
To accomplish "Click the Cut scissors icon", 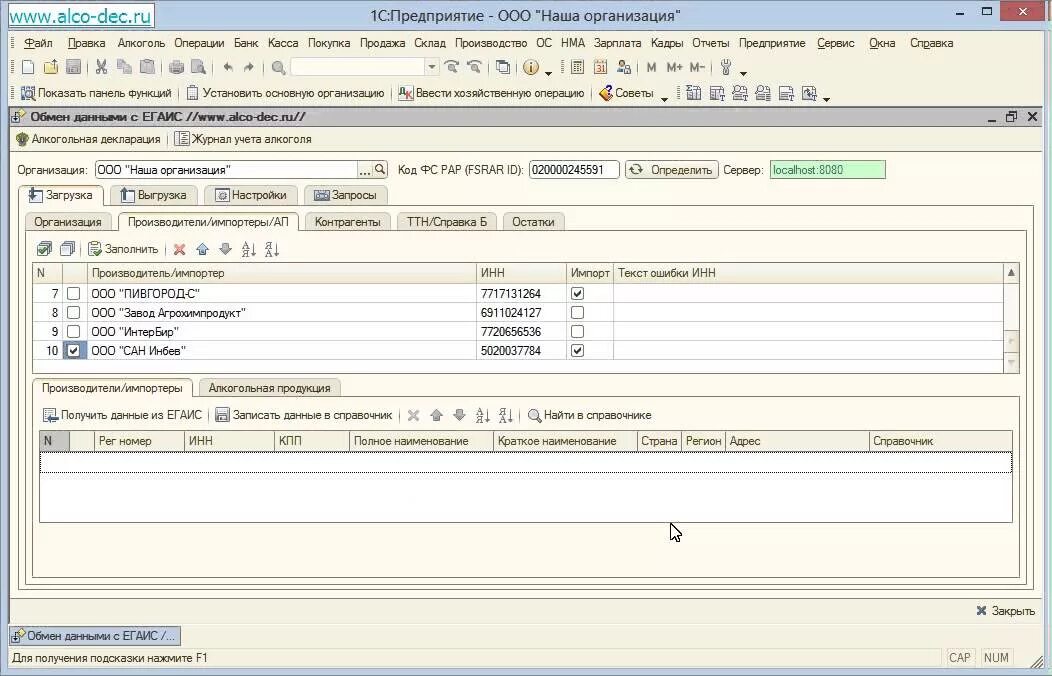I will click(101, 67).
